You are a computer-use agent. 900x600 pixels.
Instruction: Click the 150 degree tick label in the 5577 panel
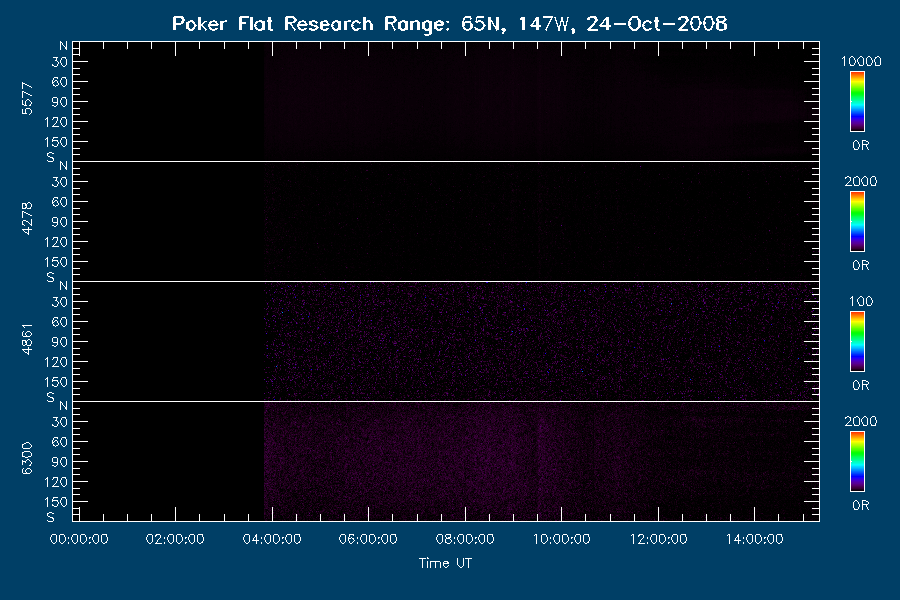pyautogui.click(x=56, y=142)
